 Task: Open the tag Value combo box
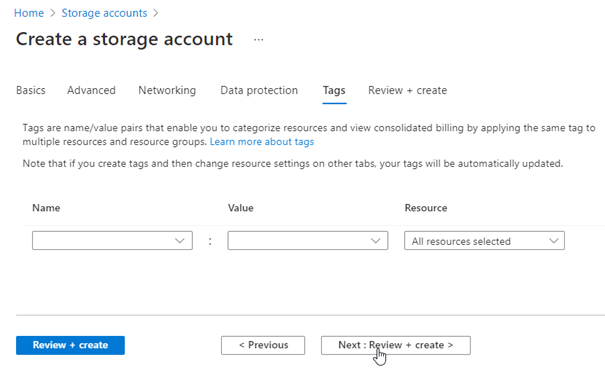tap(308, 241)
